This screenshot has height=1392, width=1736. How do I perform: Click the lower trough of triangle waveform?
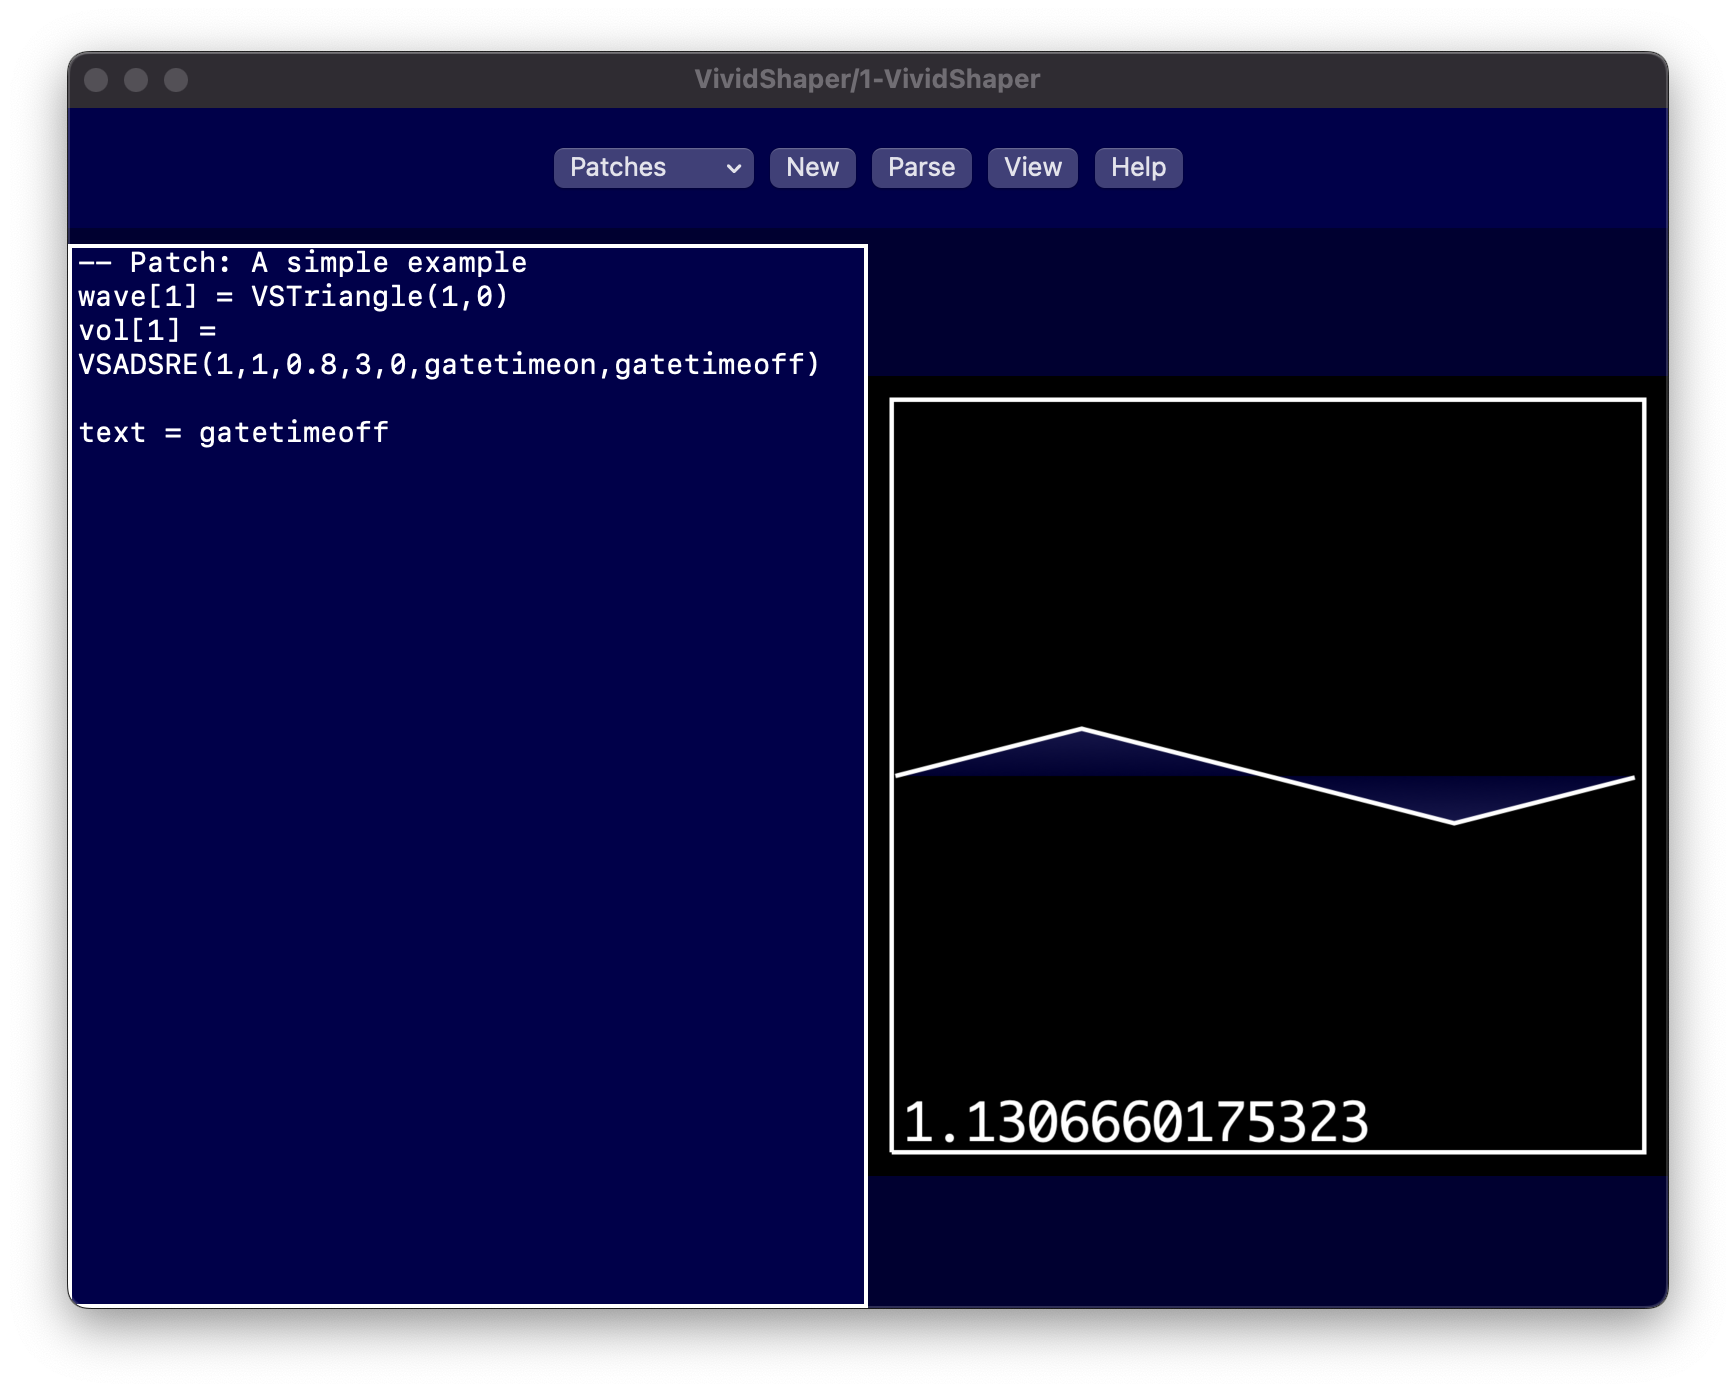pos(1453,822)
